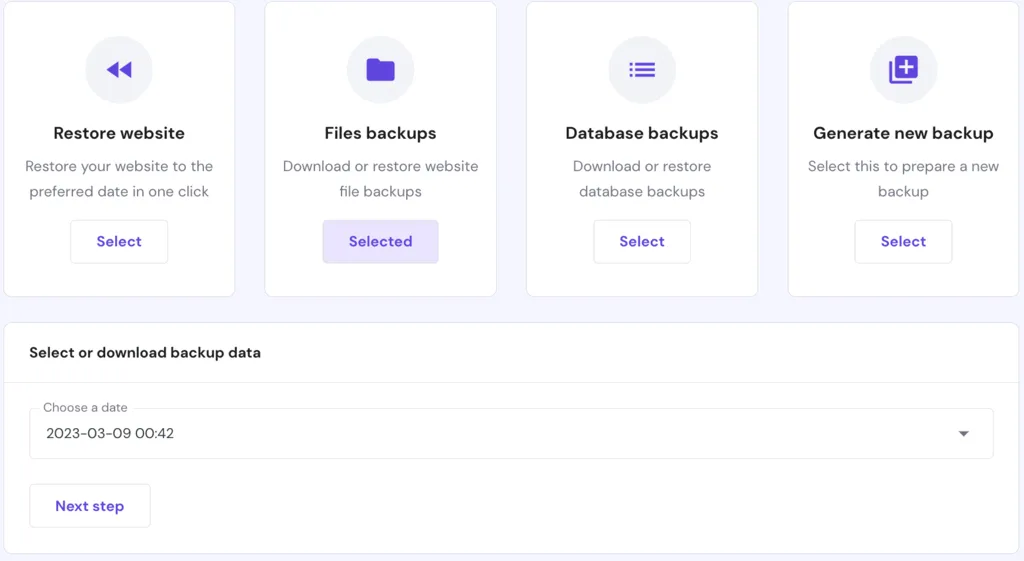Proceed with the Next step button
Viewport: 1024px width, 561px height.
(90, 505)
